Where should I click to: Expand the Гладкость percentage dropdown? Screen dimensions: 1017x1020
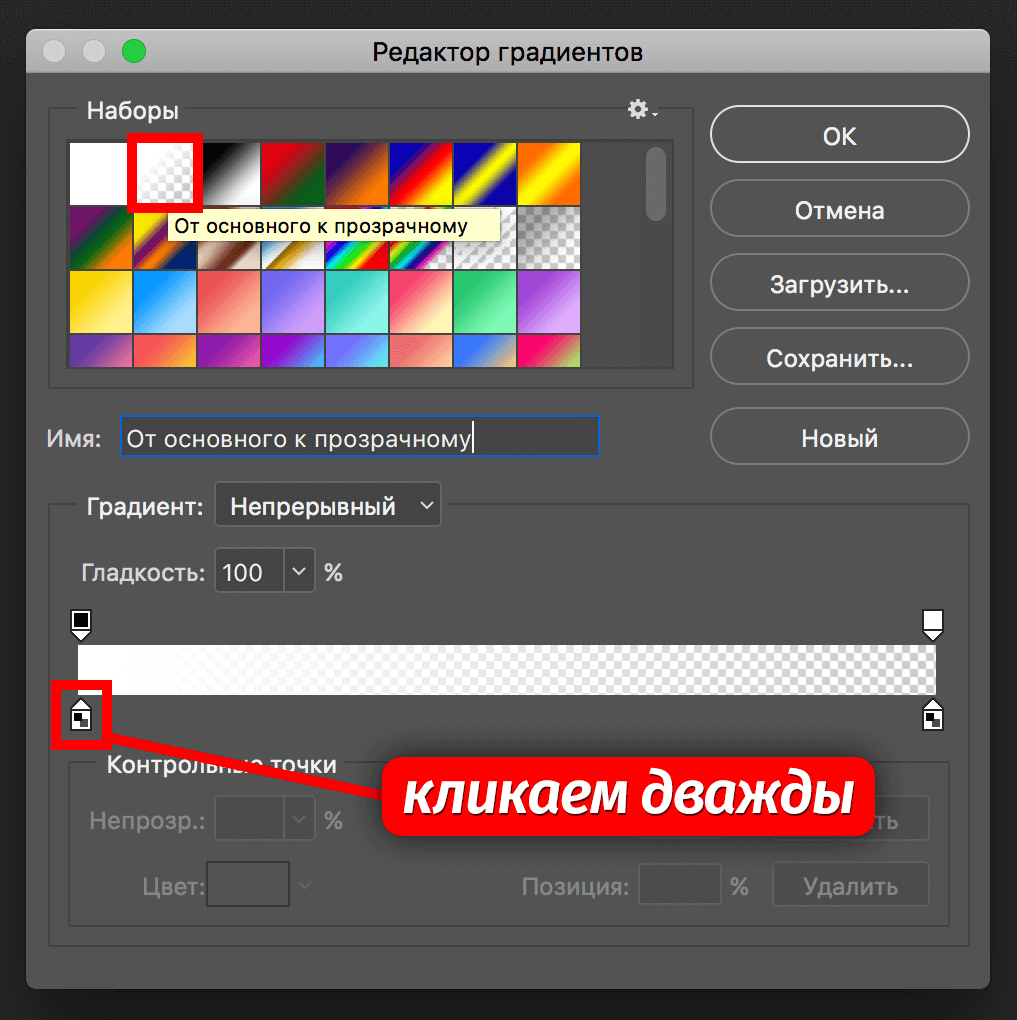coord(298,571)
